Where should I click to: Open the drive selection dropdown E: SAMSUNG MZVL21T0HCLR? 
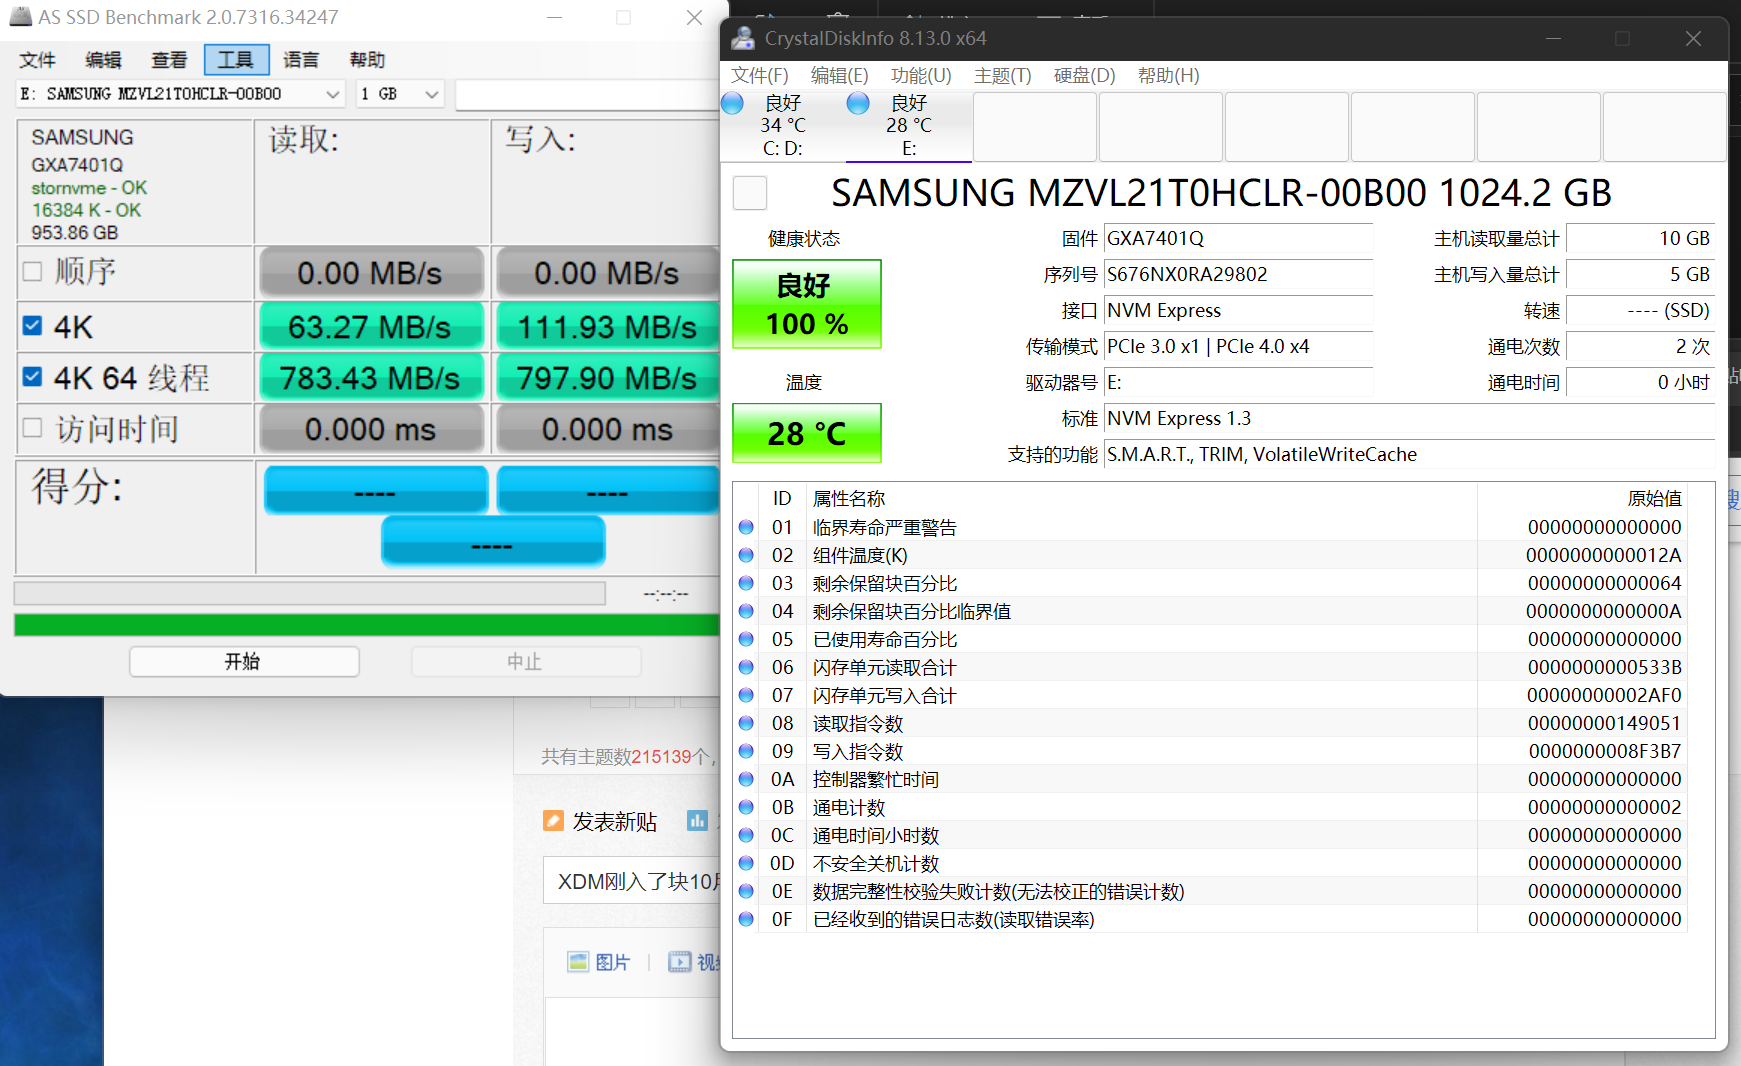[182, 94]
